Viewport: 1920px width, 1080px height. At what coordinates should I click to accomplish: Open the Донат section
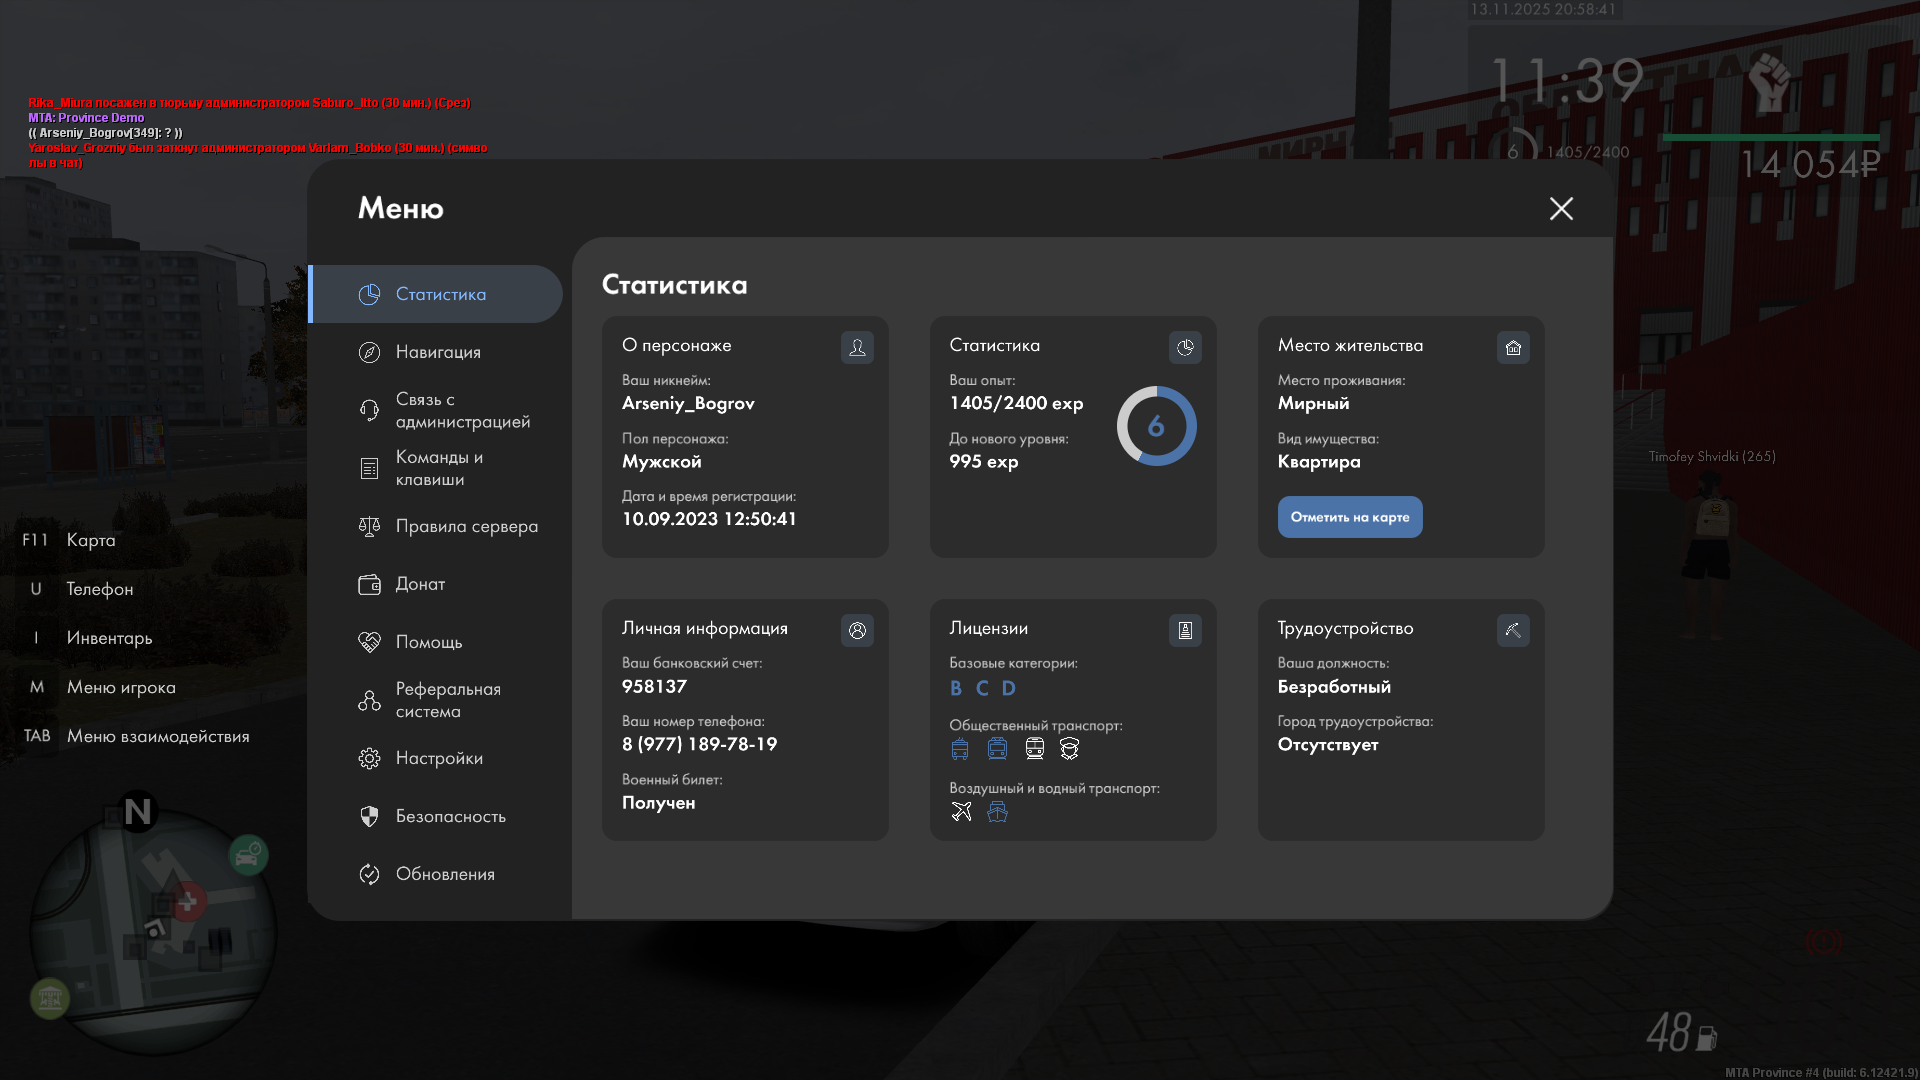[x=420, y=584]
